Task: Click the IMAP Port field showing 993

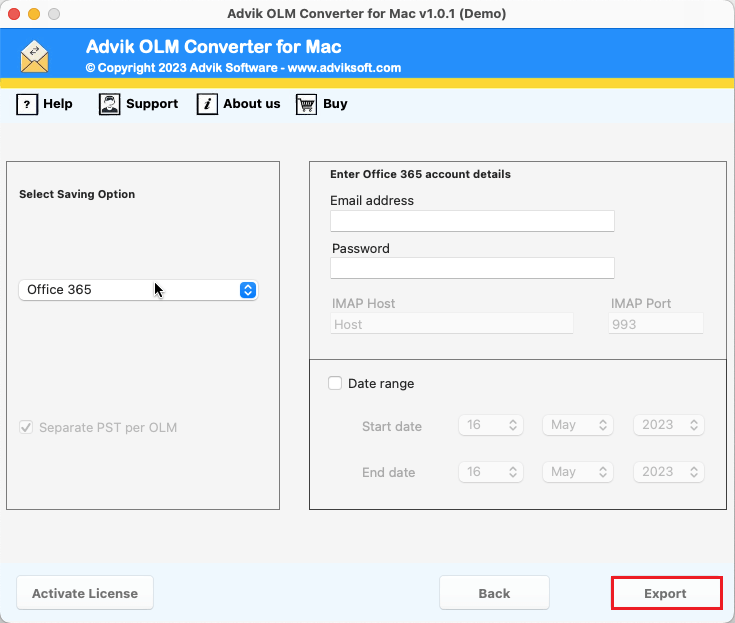Action: click(656, 324)
